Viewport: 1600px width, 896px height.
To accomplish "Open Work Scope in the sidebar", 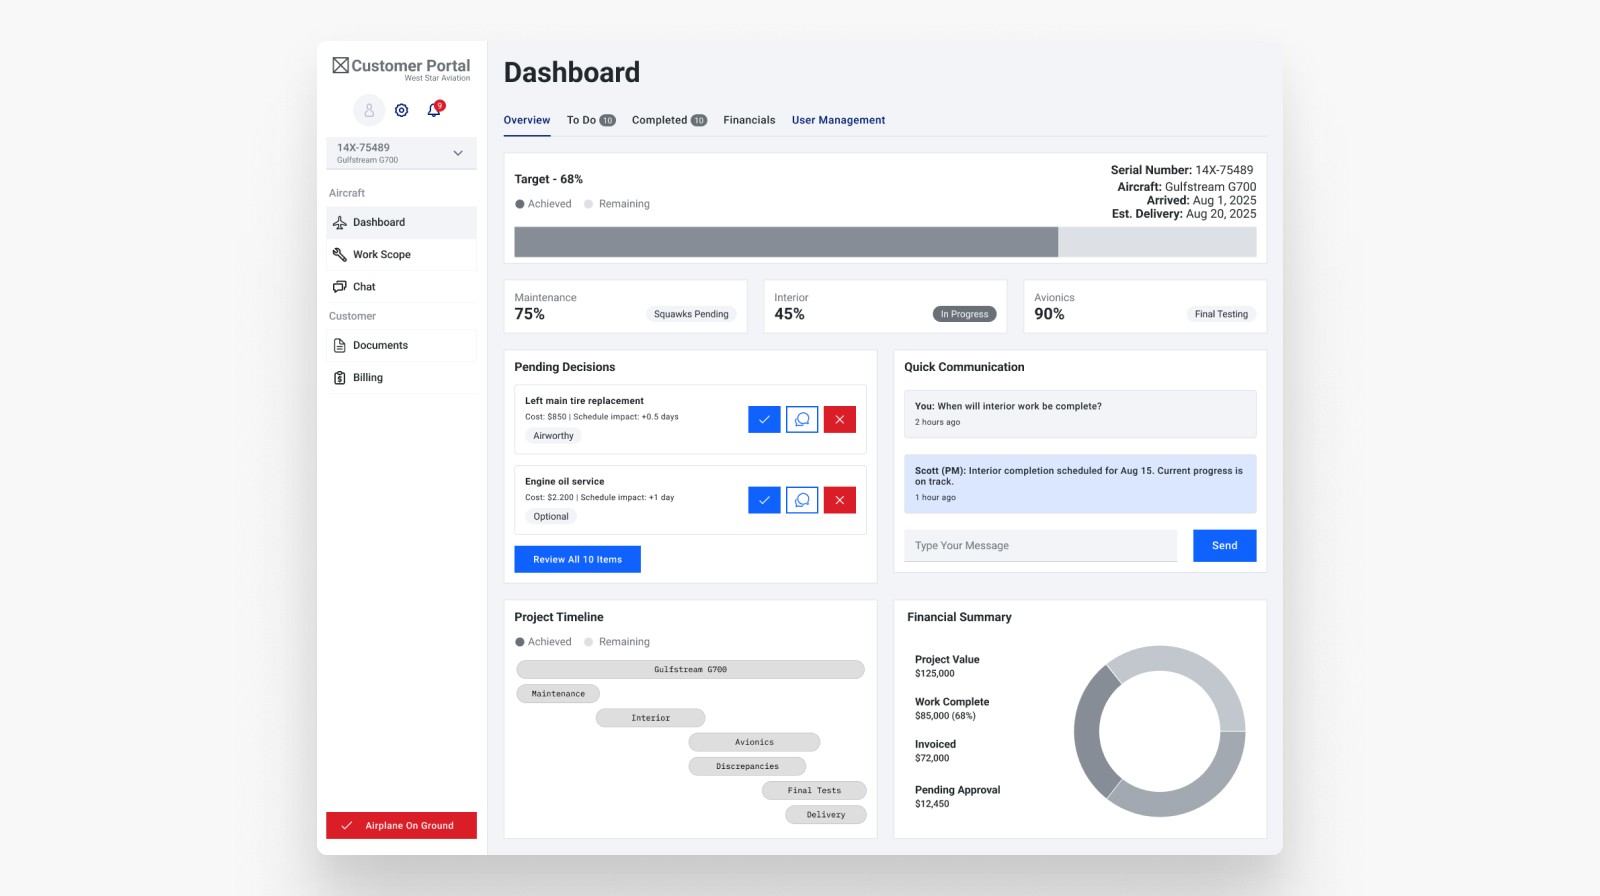I will click(x=401, y=255).
